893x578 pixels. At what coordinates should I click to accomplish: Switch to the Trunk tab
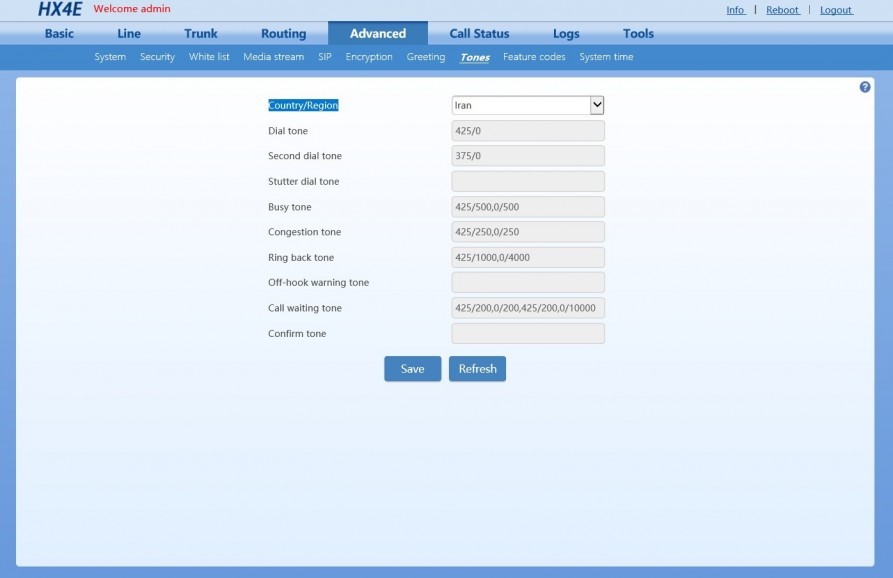[200, 34]
